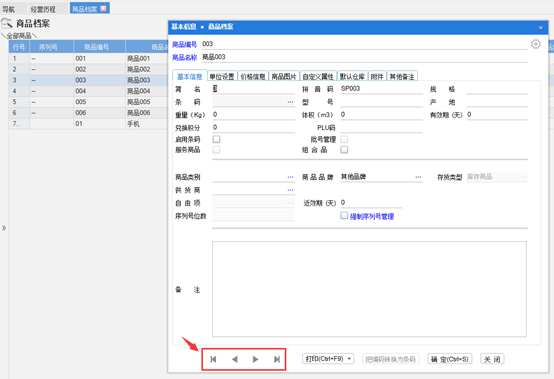Toggle the 批号管理 checkbox
This screenshot has width=554, height=379.
(344, 139)
